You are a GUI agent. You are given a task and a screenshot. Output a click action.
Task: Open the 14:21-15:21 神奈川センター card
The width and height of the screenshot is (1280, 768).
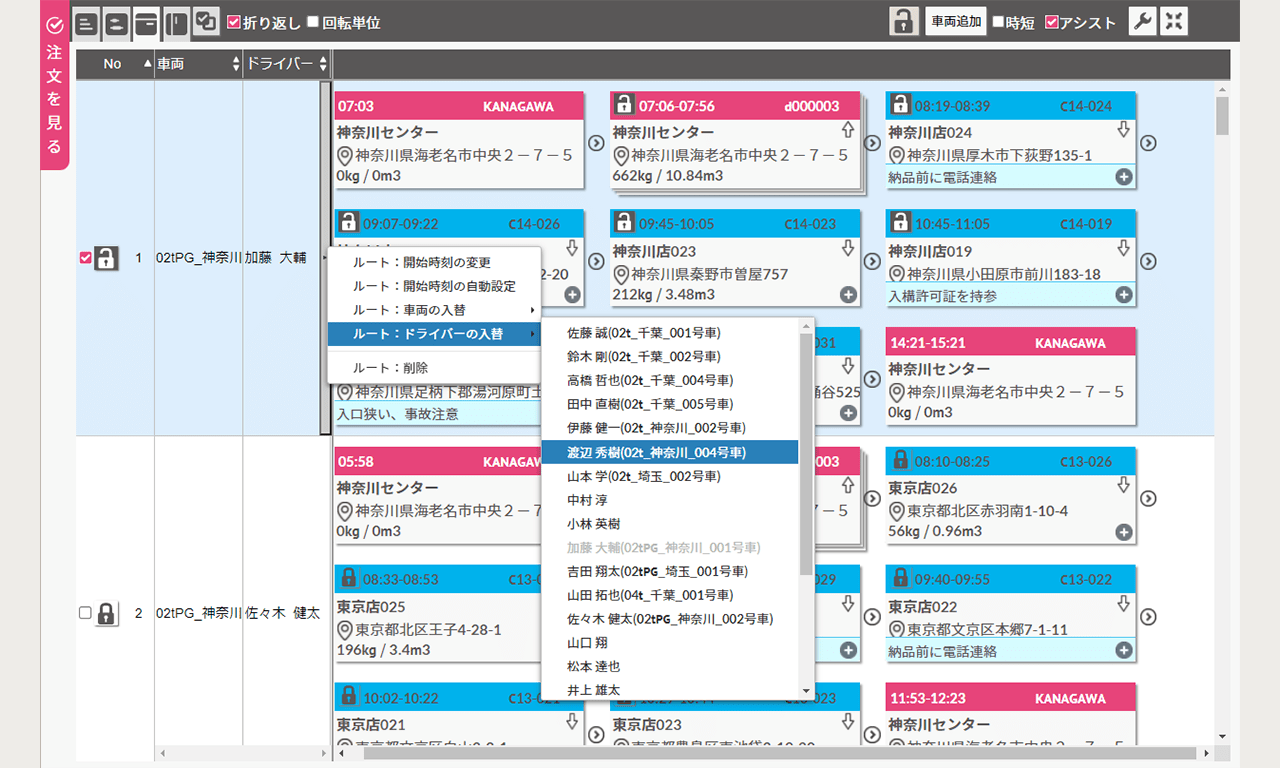pos(1010,376)
